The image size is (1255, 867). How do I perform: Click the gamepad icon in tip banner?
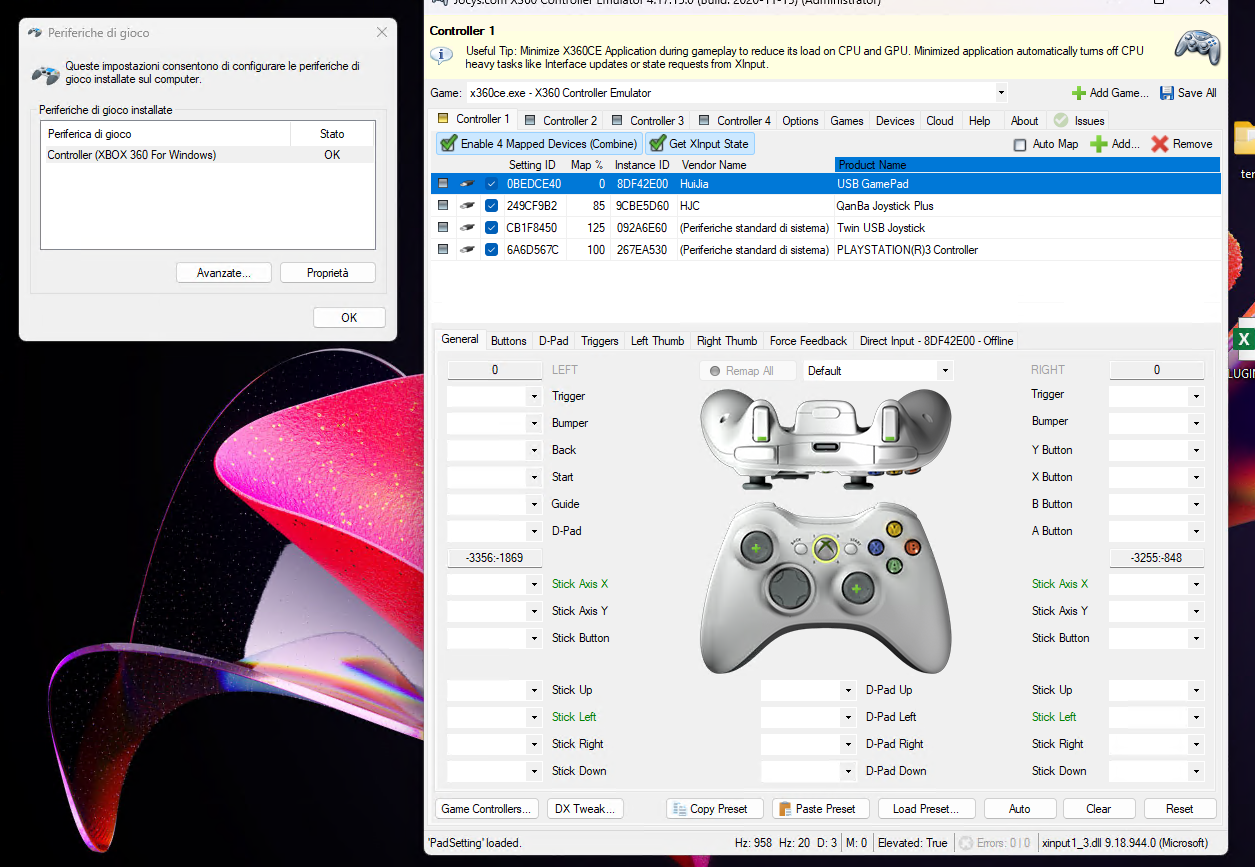point(1196,47)
